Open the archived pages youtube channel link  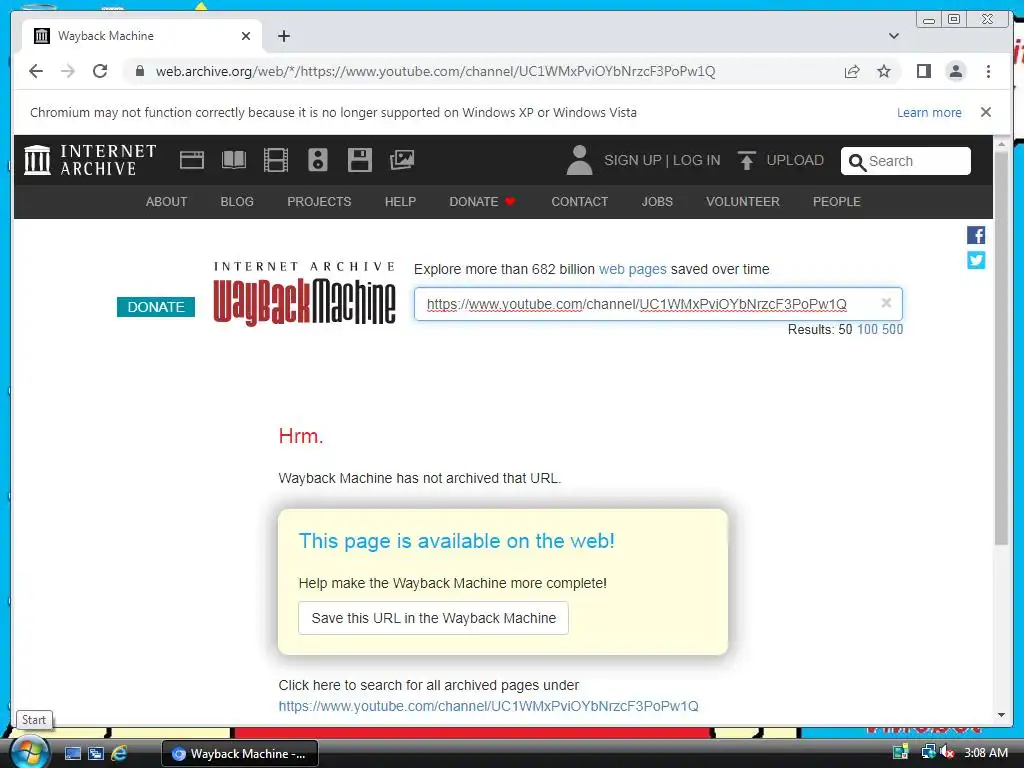point(488,706)
